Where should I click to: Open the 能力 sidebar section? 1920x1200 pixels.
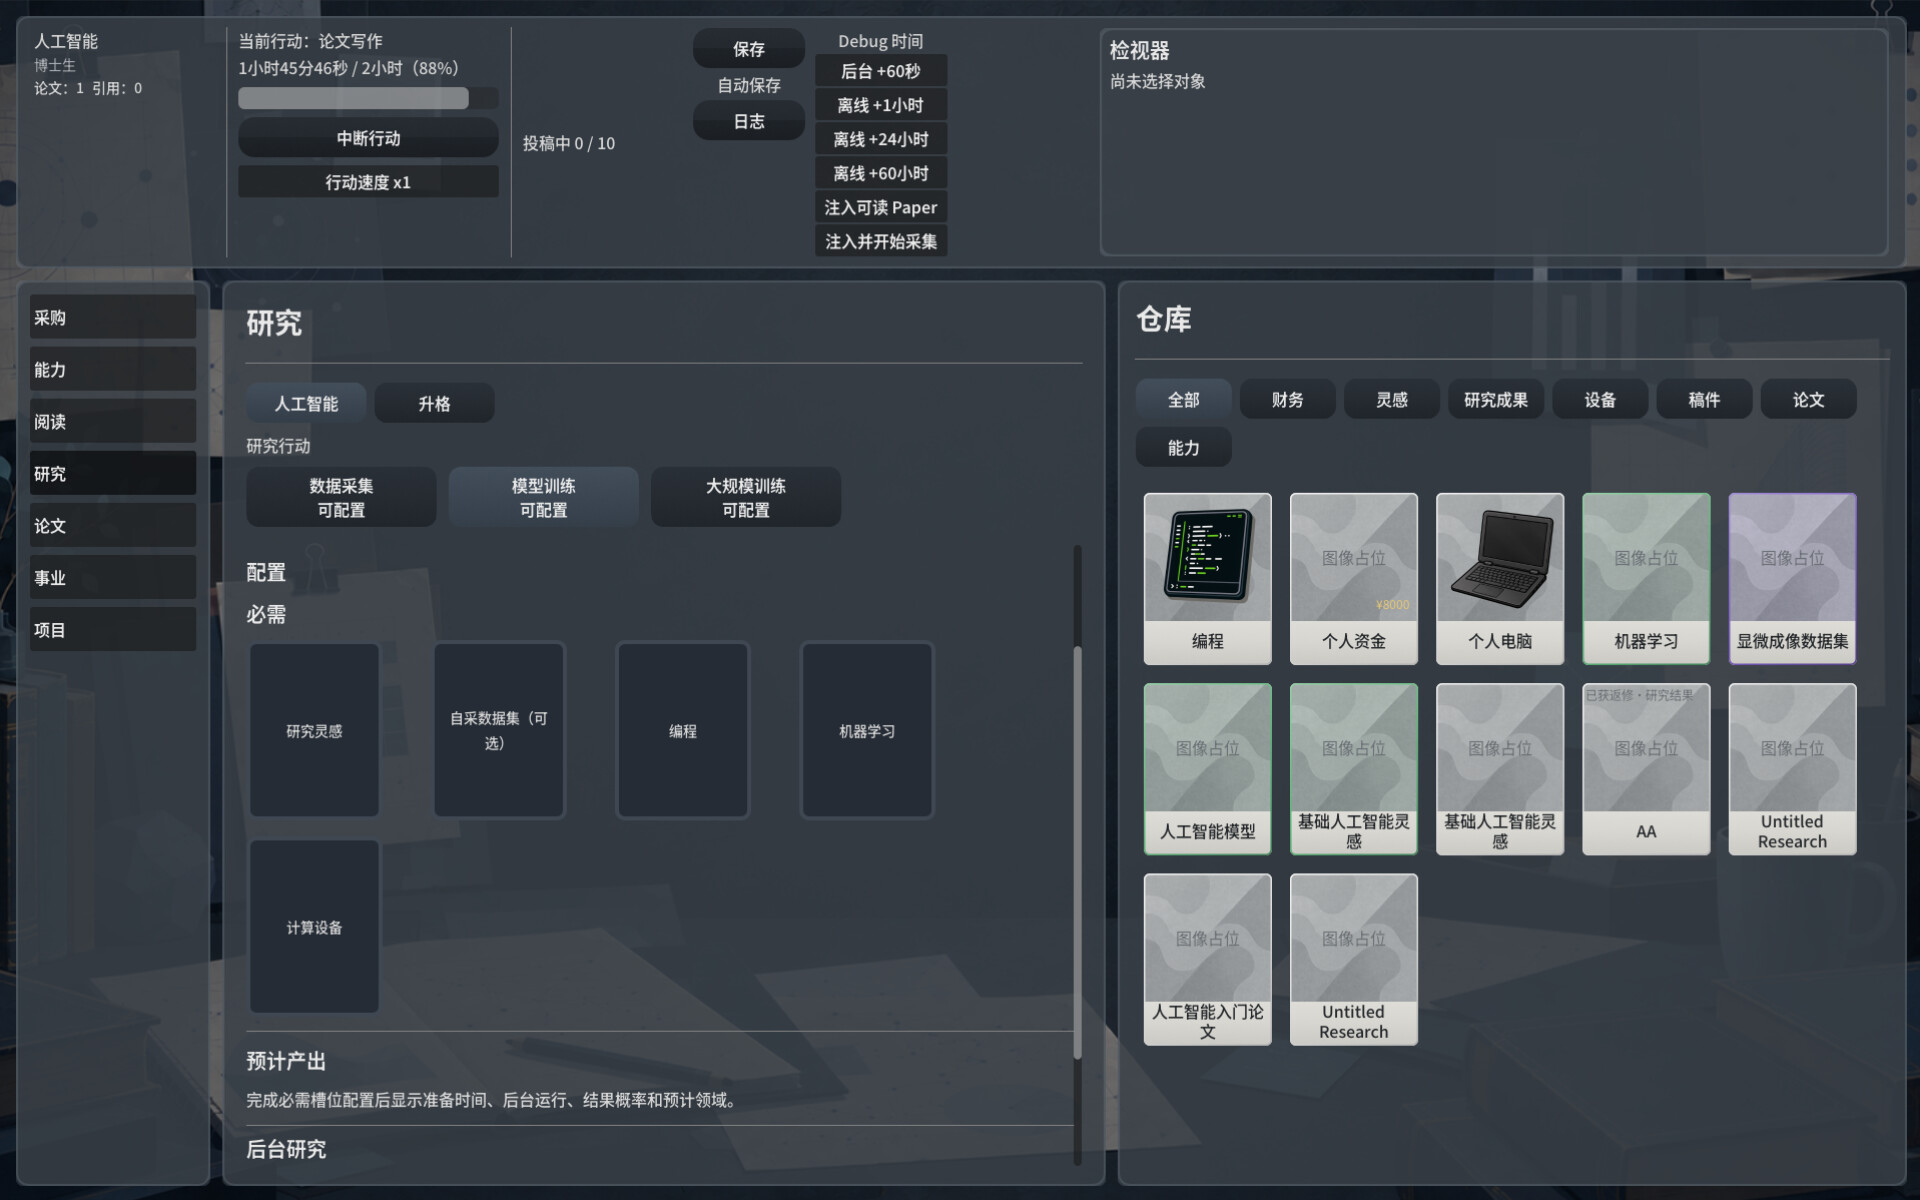click(113, 369)
